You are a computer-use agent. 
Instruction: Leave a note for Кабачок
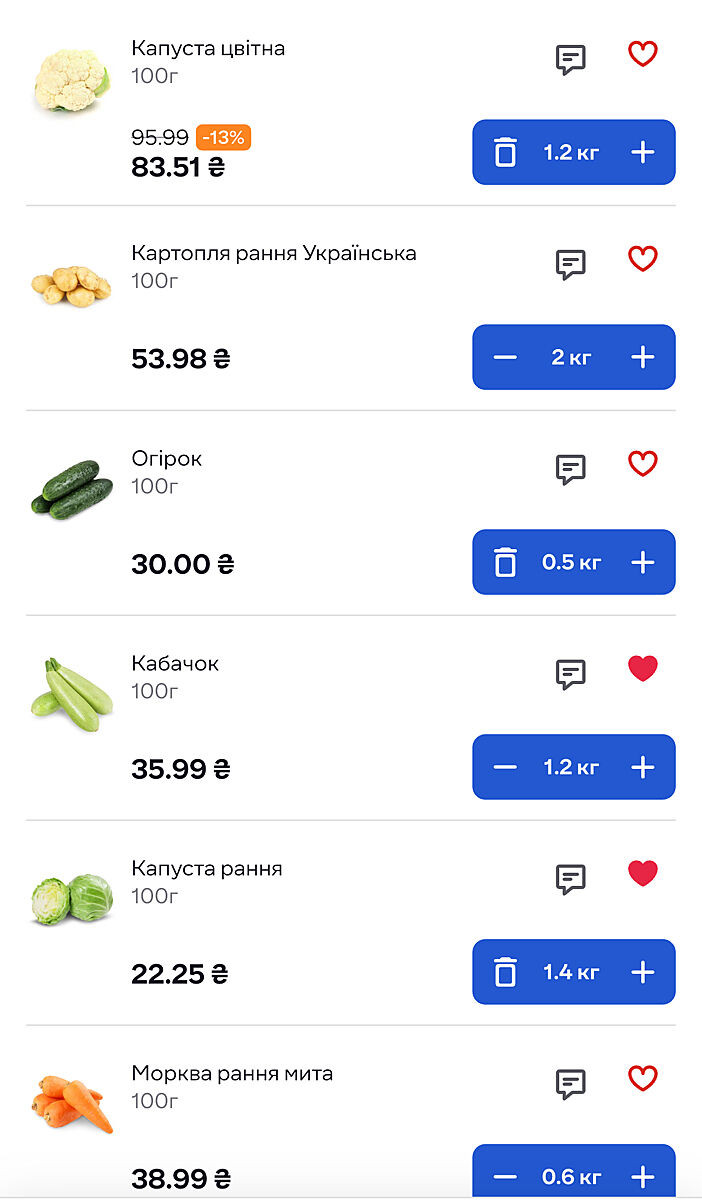coord(570,674)
